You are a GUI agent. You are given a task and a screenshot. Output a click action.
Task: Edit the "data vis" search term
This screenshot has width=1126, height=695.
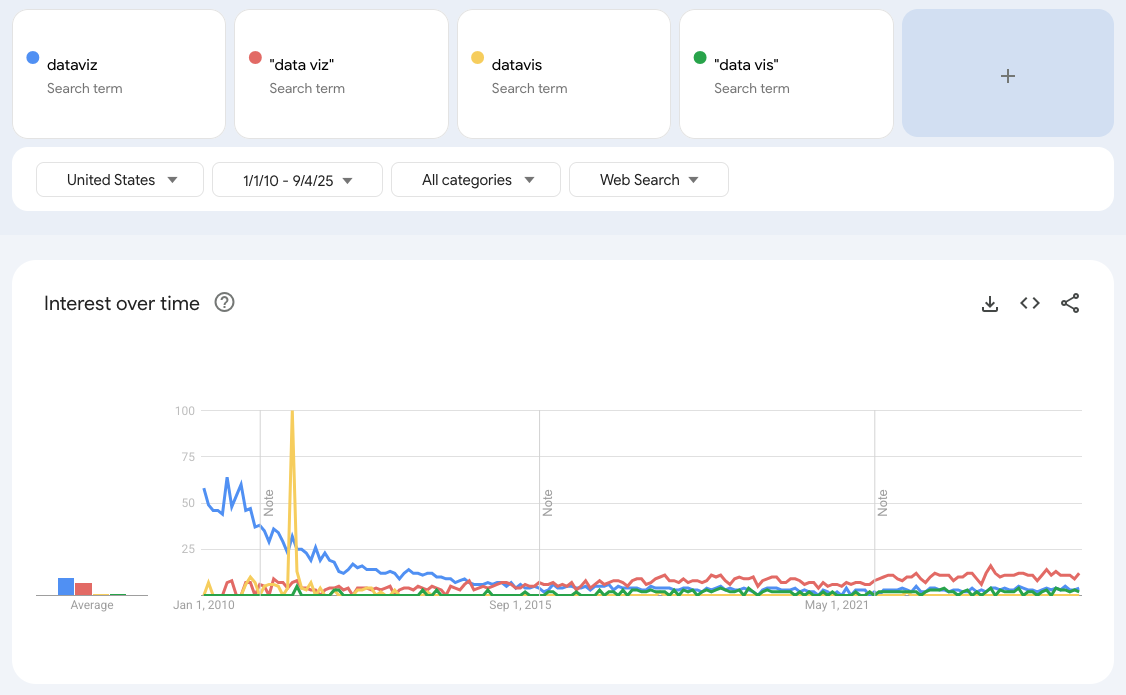tap(746, 65)
